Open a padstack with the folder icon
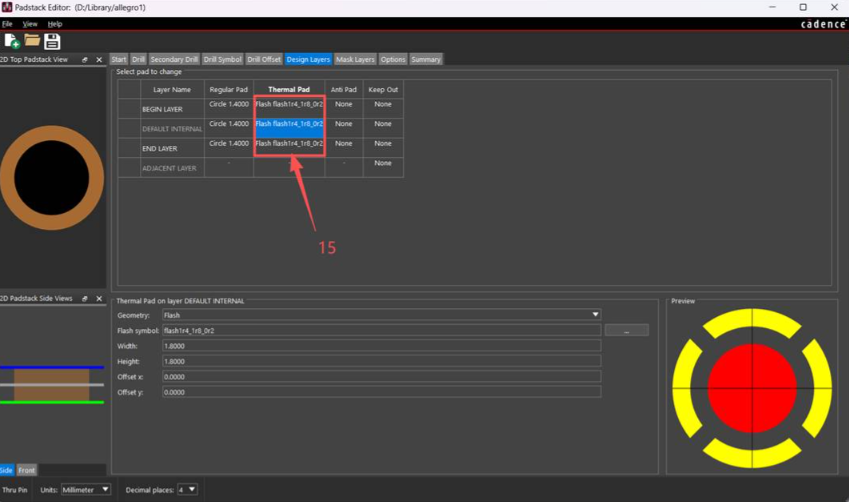 [32, 40]
